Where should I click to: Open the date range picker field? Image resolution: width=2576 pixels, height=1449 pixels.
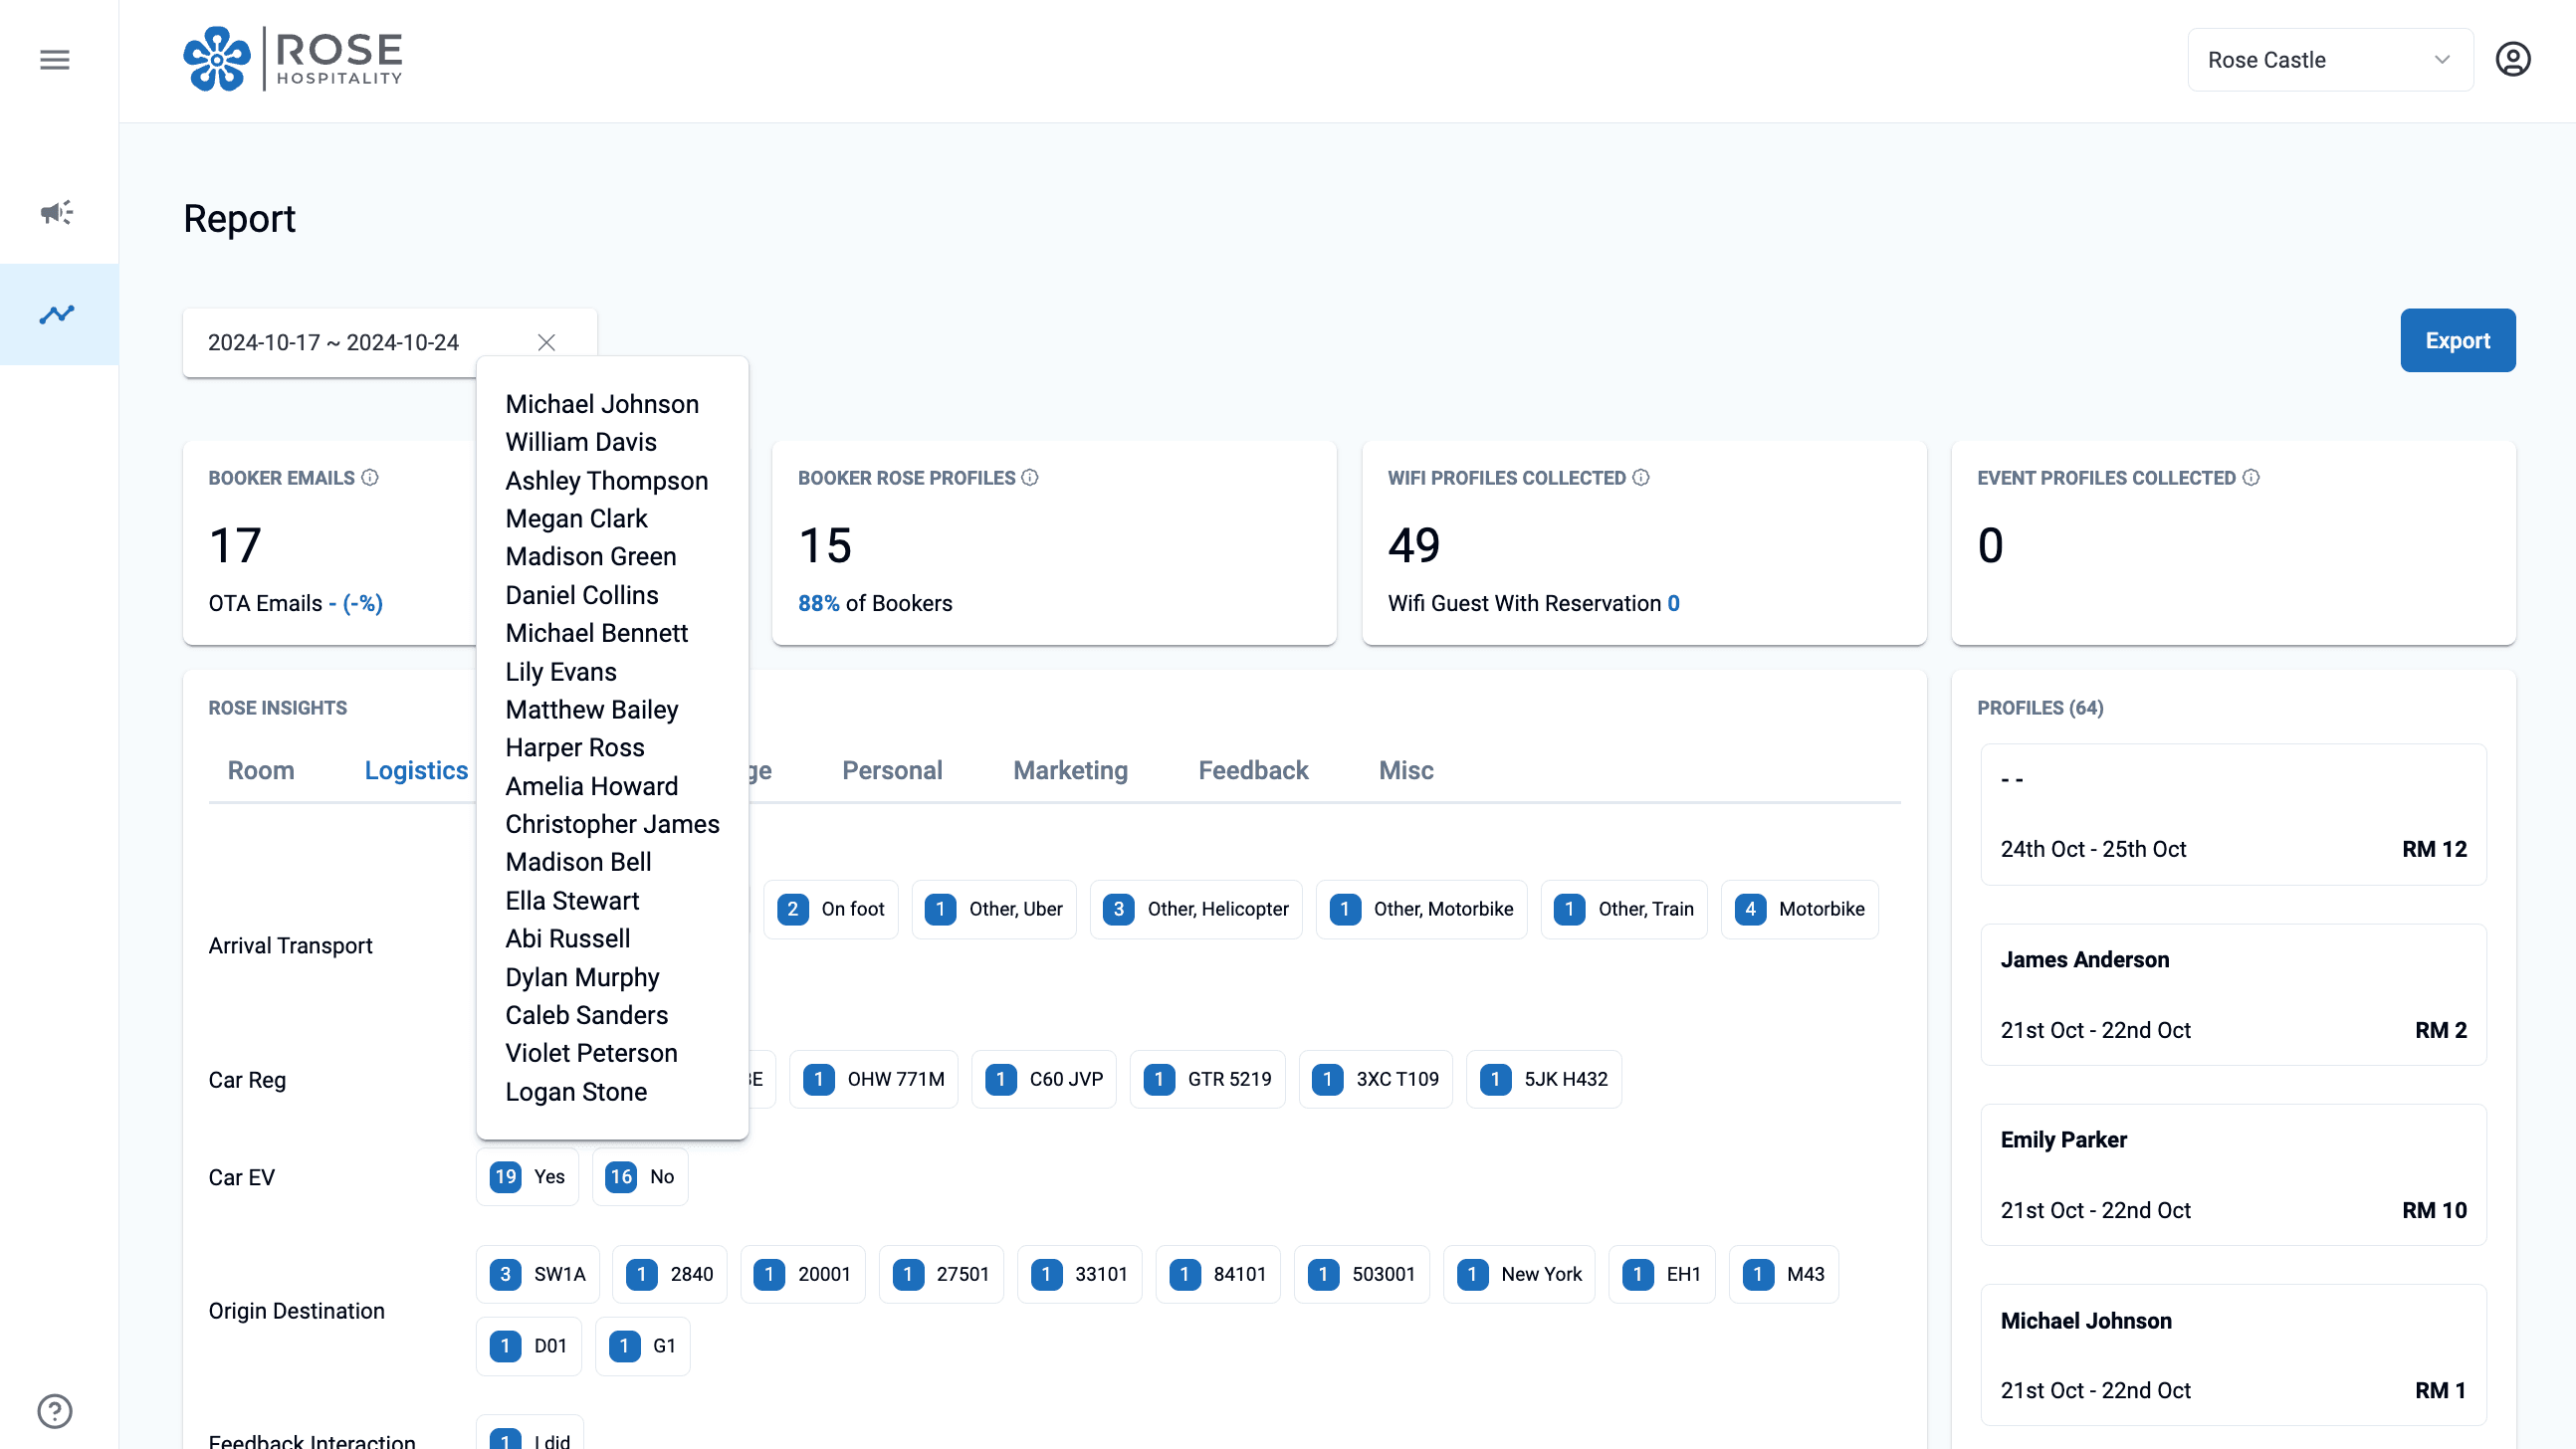pyautogui.click(x=334, y=343)
